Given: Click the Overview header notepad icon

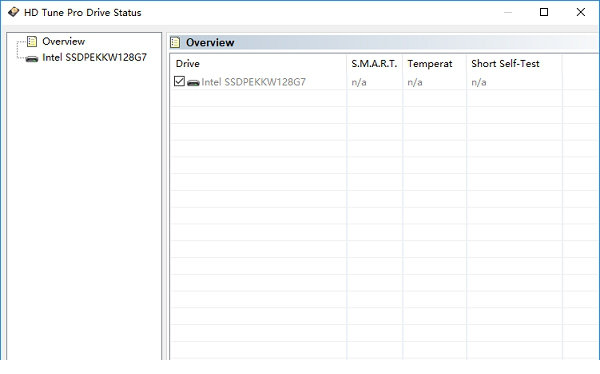Looking at the screenshot, I should point(175,42).
